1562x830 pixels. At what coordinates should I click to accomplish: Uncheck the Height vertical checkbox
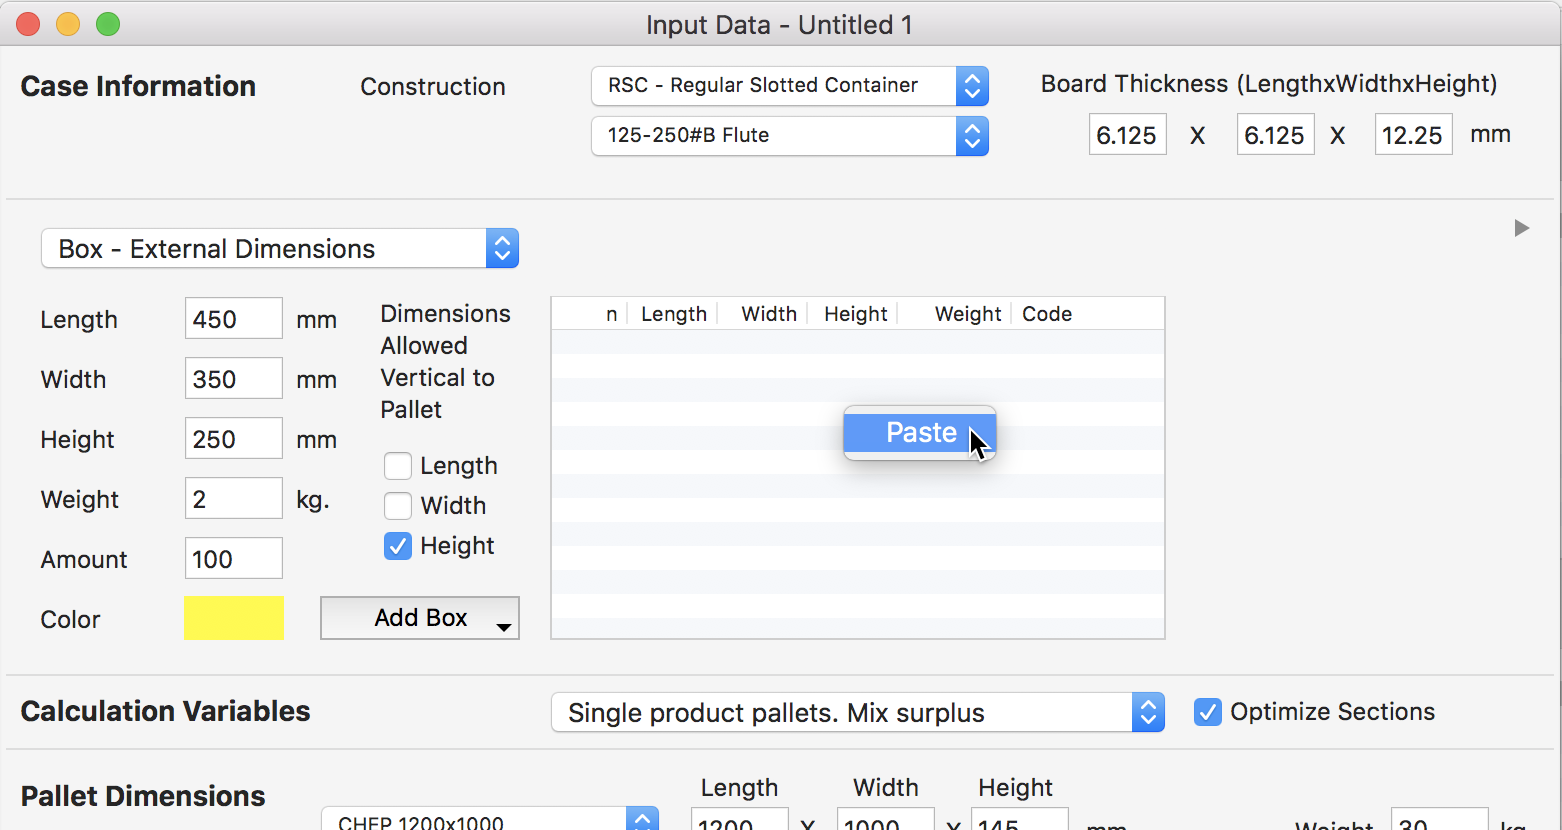click(x=398, y=546)
